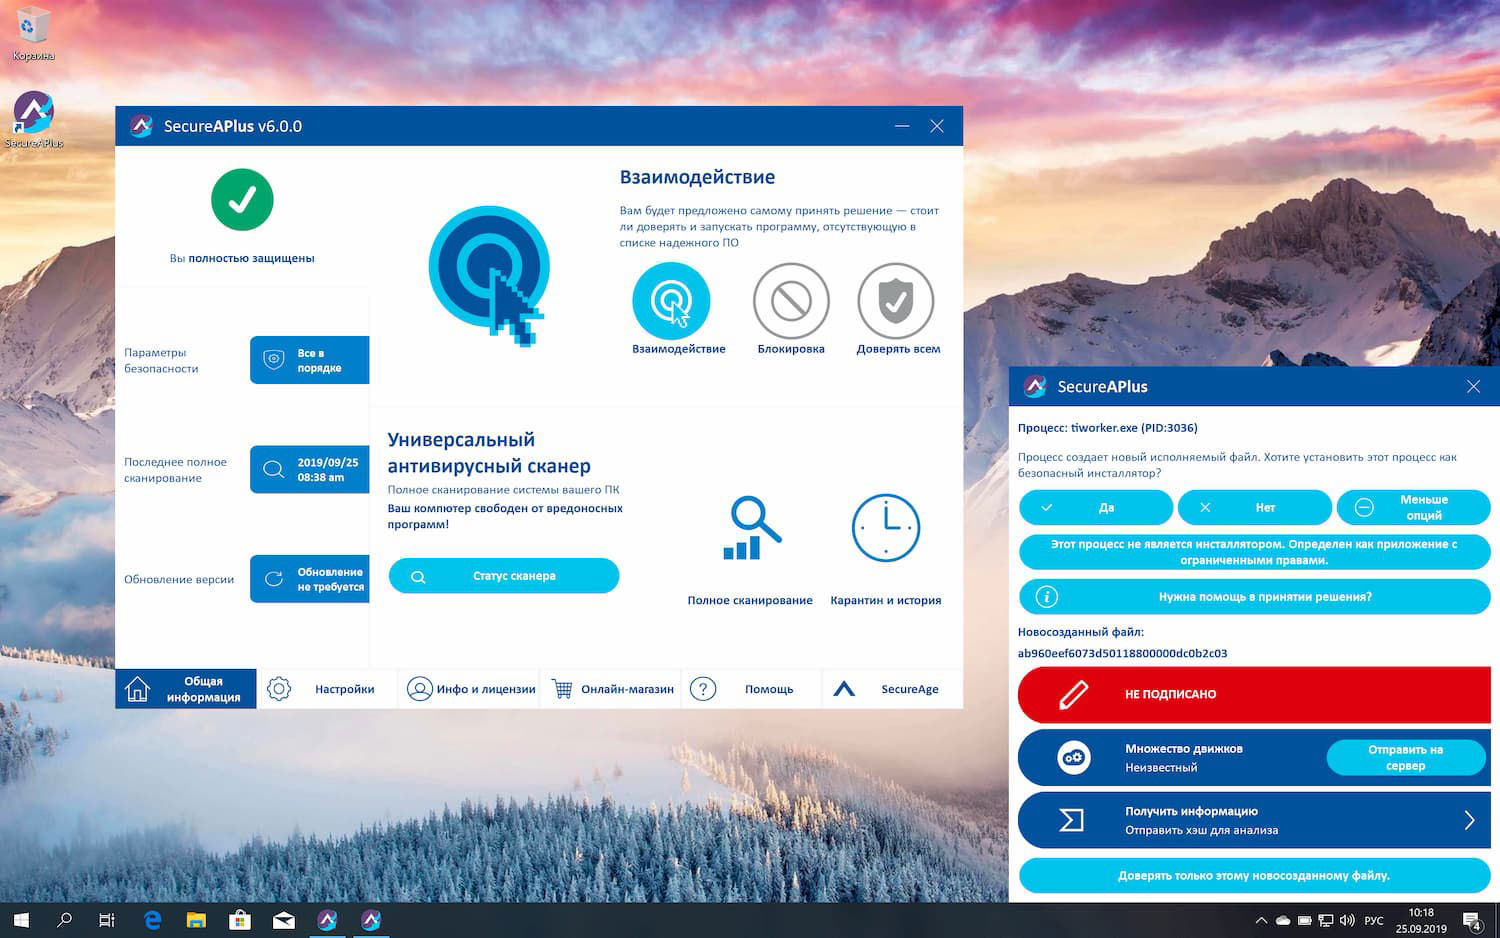Image resolution: width=1500 pixels, height=938 pixels.
Task: Open Полное сканирование via the magnifier icon
Action: [x=749, y=527]
